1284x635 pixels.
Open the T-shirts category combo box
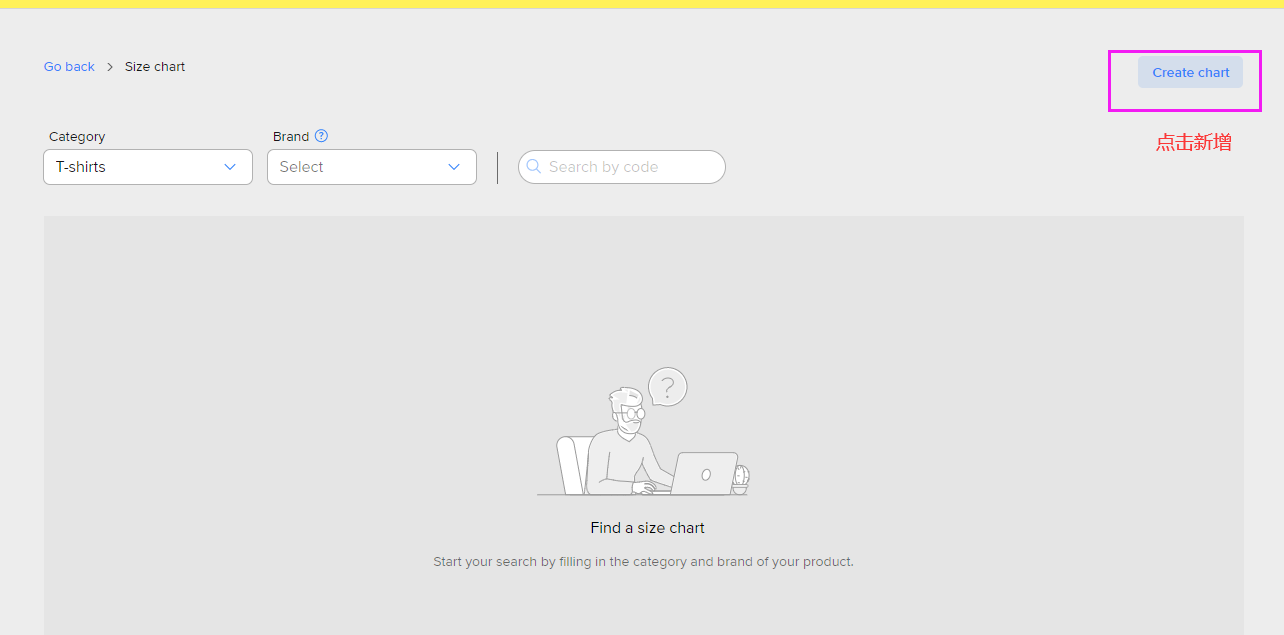click(148, 167)
